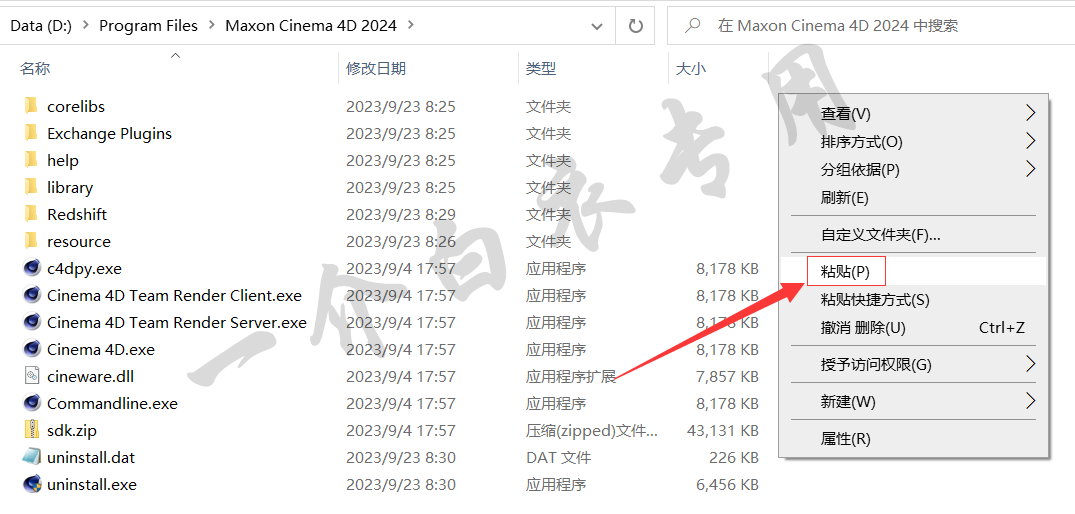Click the cineware.dll file icon
The image size is (1075, 514).
[x=32, y=376]
